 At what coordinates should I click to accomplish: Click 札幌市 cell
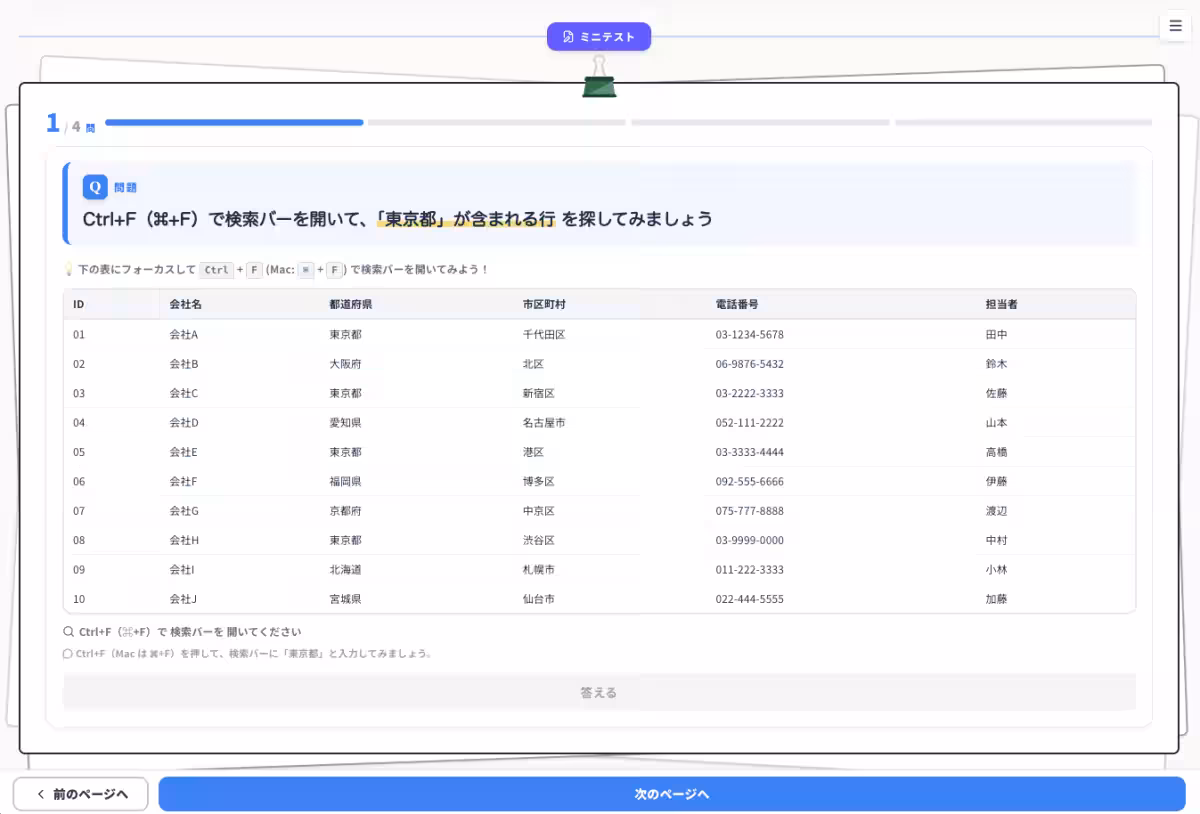click(539, 570)
